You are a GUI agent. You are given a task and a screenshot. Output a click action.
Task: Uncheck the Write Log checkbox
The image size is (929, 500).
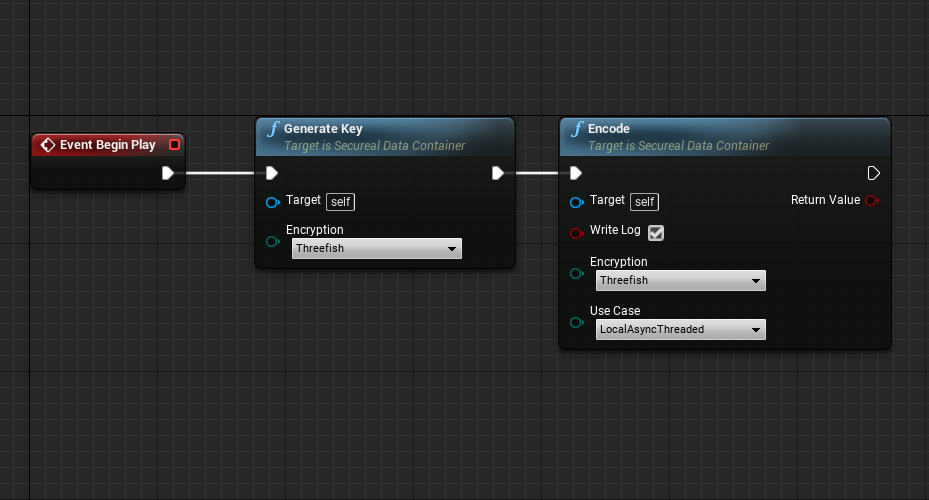pyautogui.click(x=656, y=233)
